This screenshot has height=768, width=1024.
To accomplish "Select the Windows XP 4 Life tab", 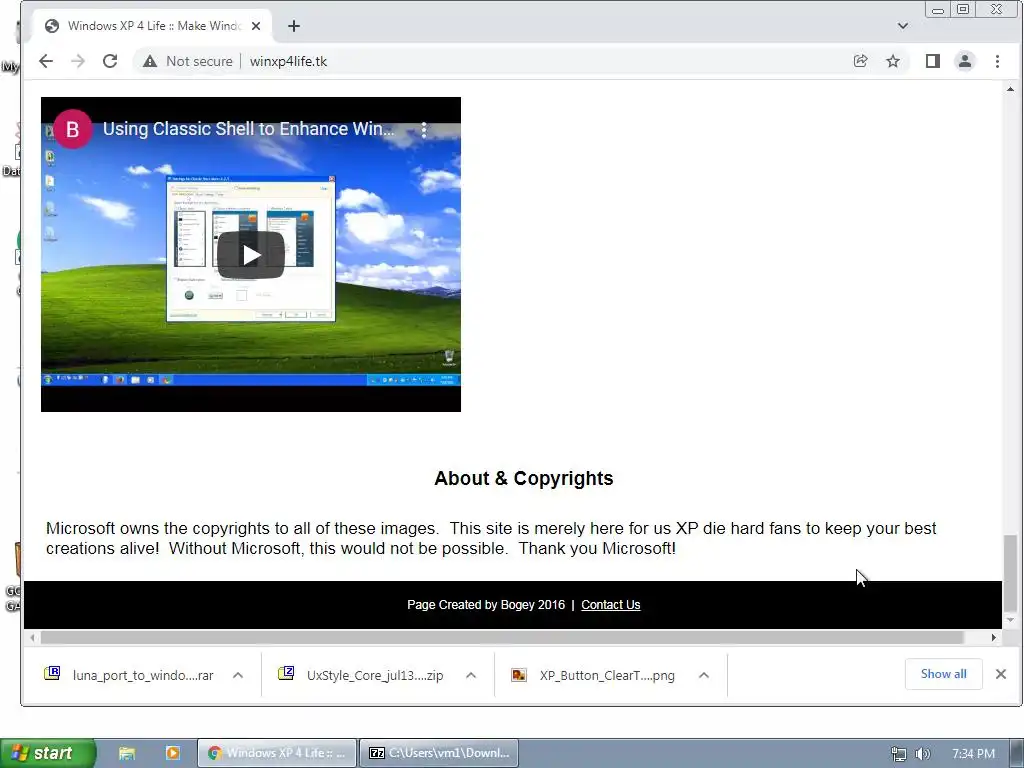I will tap(152, 26).
